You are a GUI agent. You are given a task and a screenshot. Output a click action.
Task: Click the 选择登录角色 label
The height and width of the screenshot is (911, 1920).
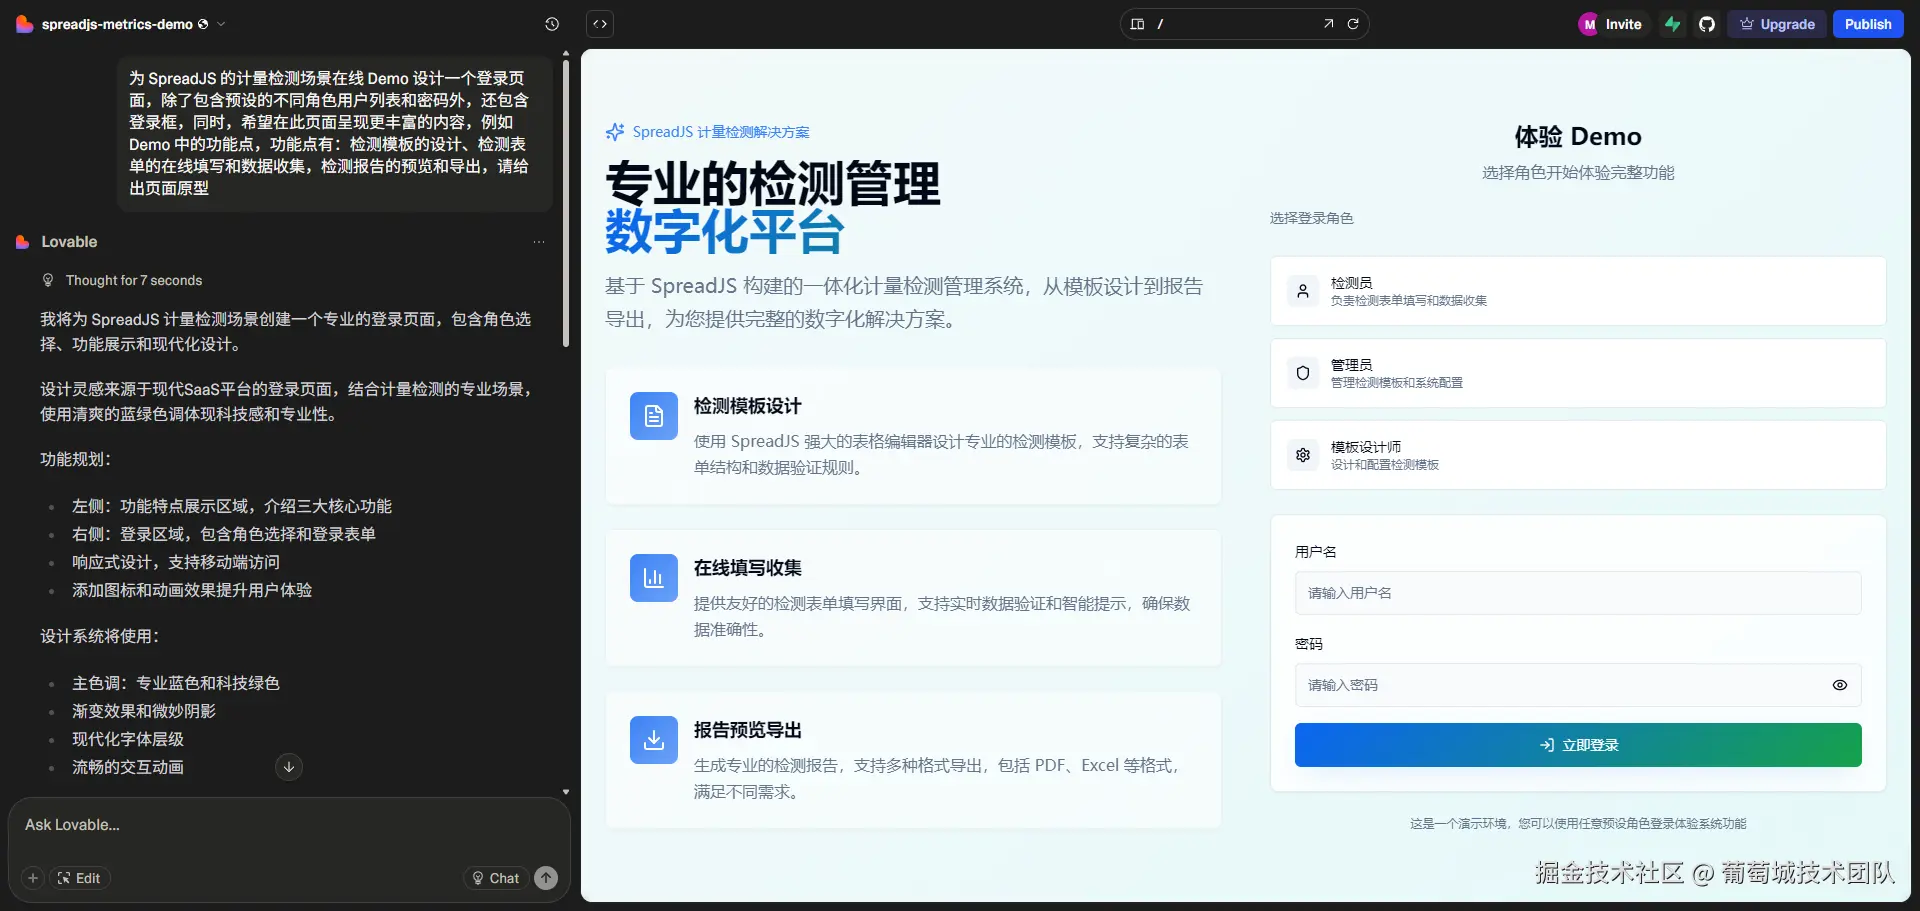point(1312,218)
